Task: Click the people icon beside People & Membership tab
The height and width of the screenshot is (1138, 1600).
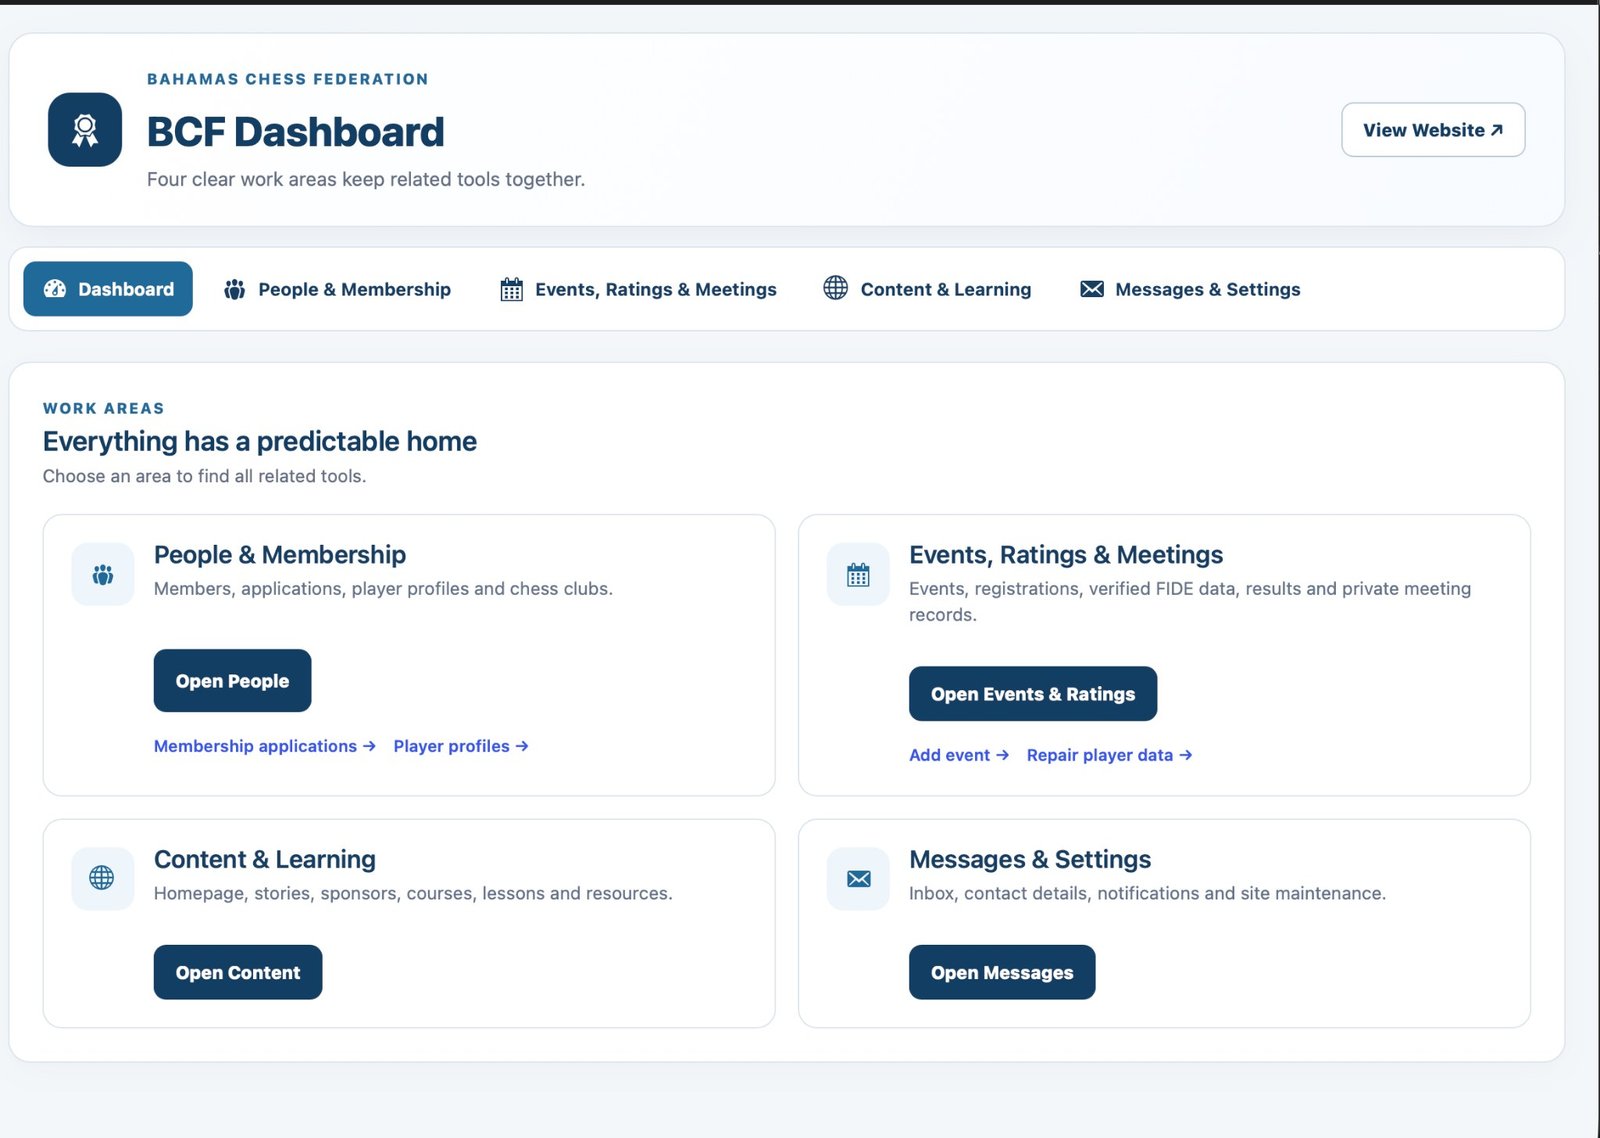Action: pyautogui.click(x=235, y=289)
